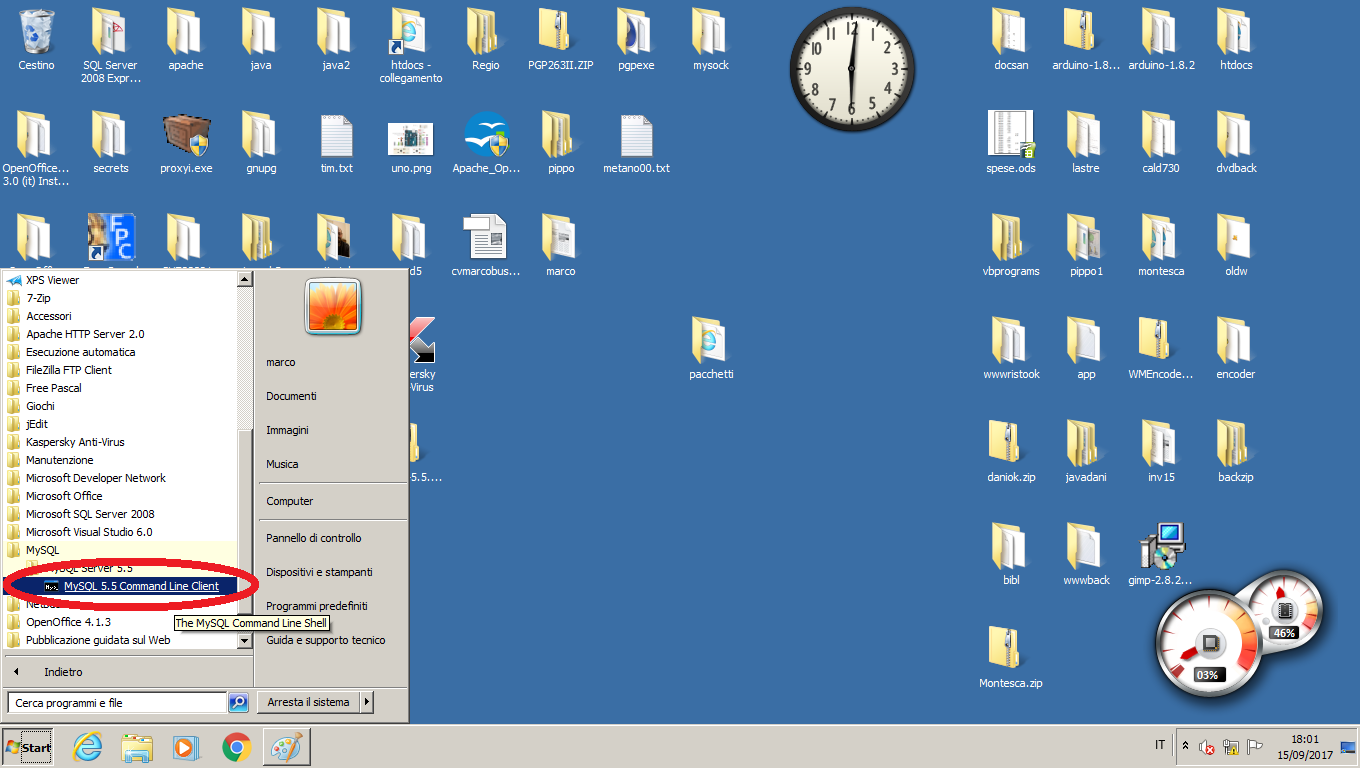Show hidden system tray icons
This screenshot has width=1360, height=768.
pos(1186,746)
